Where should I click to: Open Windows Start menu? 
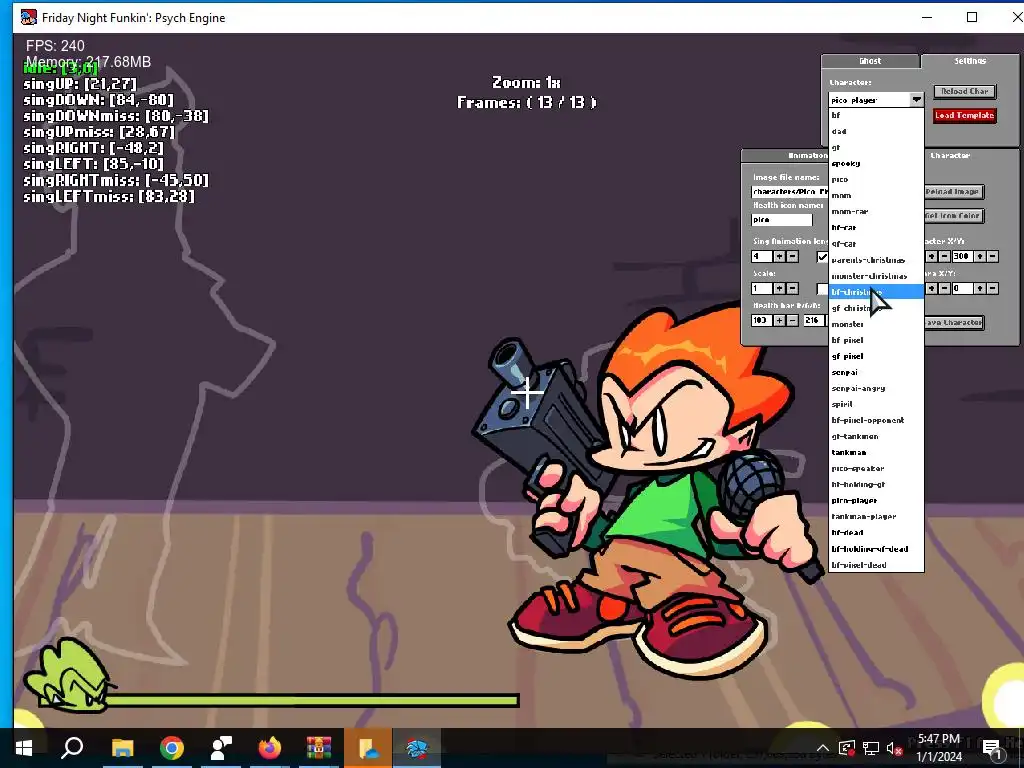24,748
